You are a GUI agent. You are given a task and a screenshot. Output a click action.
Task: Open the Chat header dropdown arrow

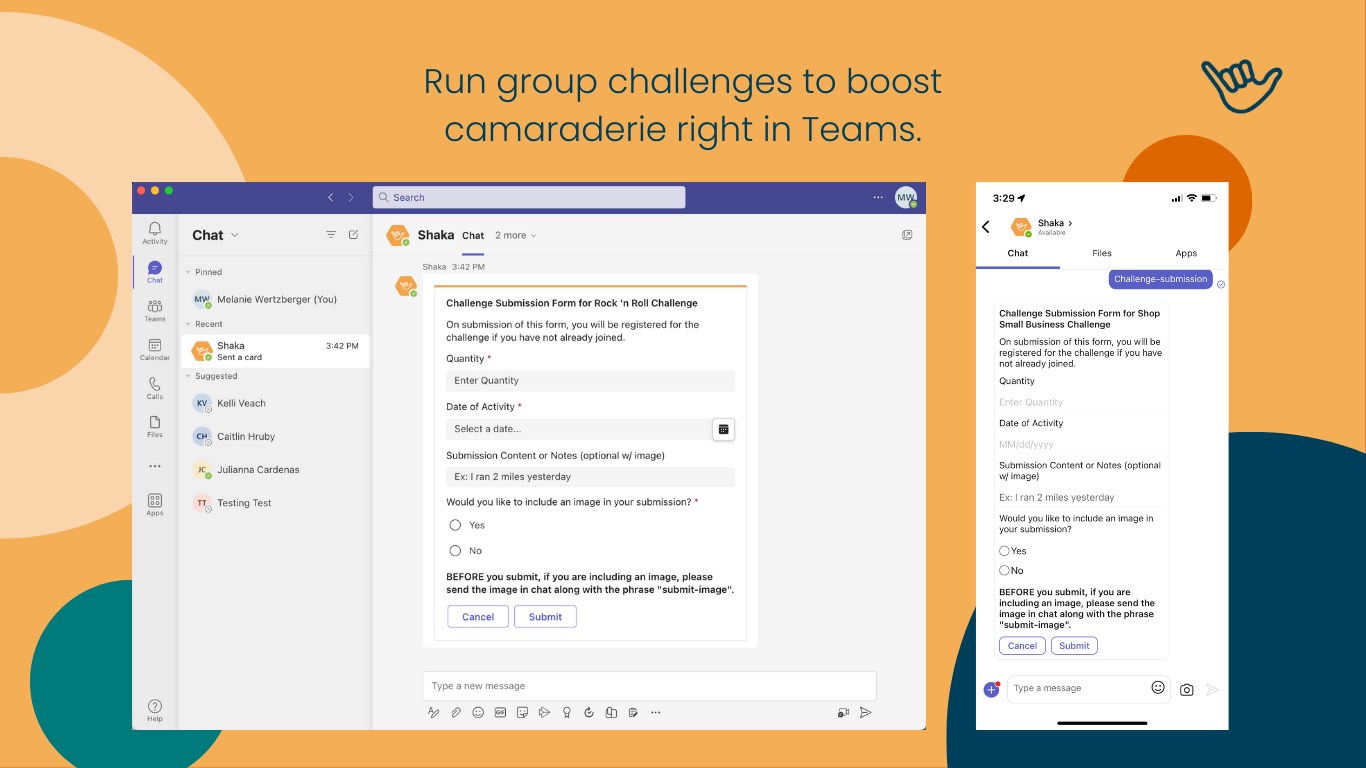(235, 235)
